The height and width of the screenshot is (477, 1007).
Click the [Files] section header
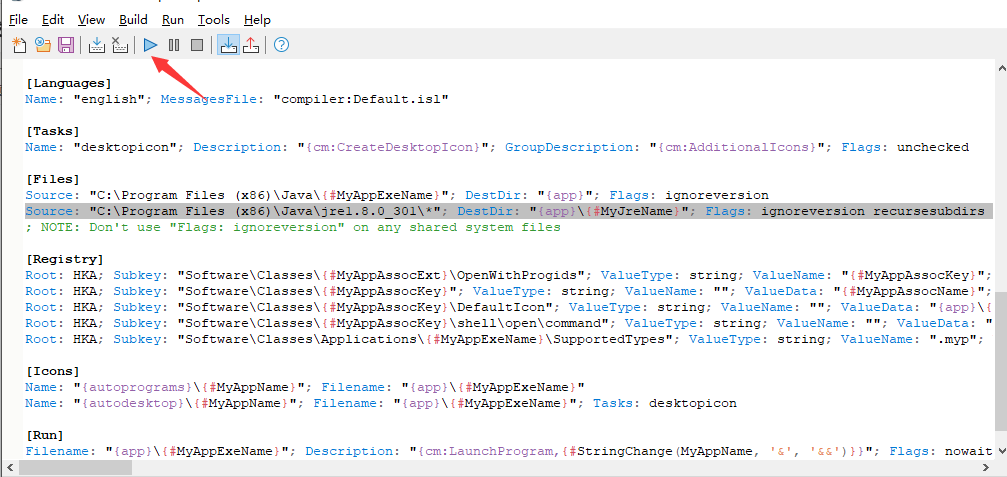[x=53, y=179]
